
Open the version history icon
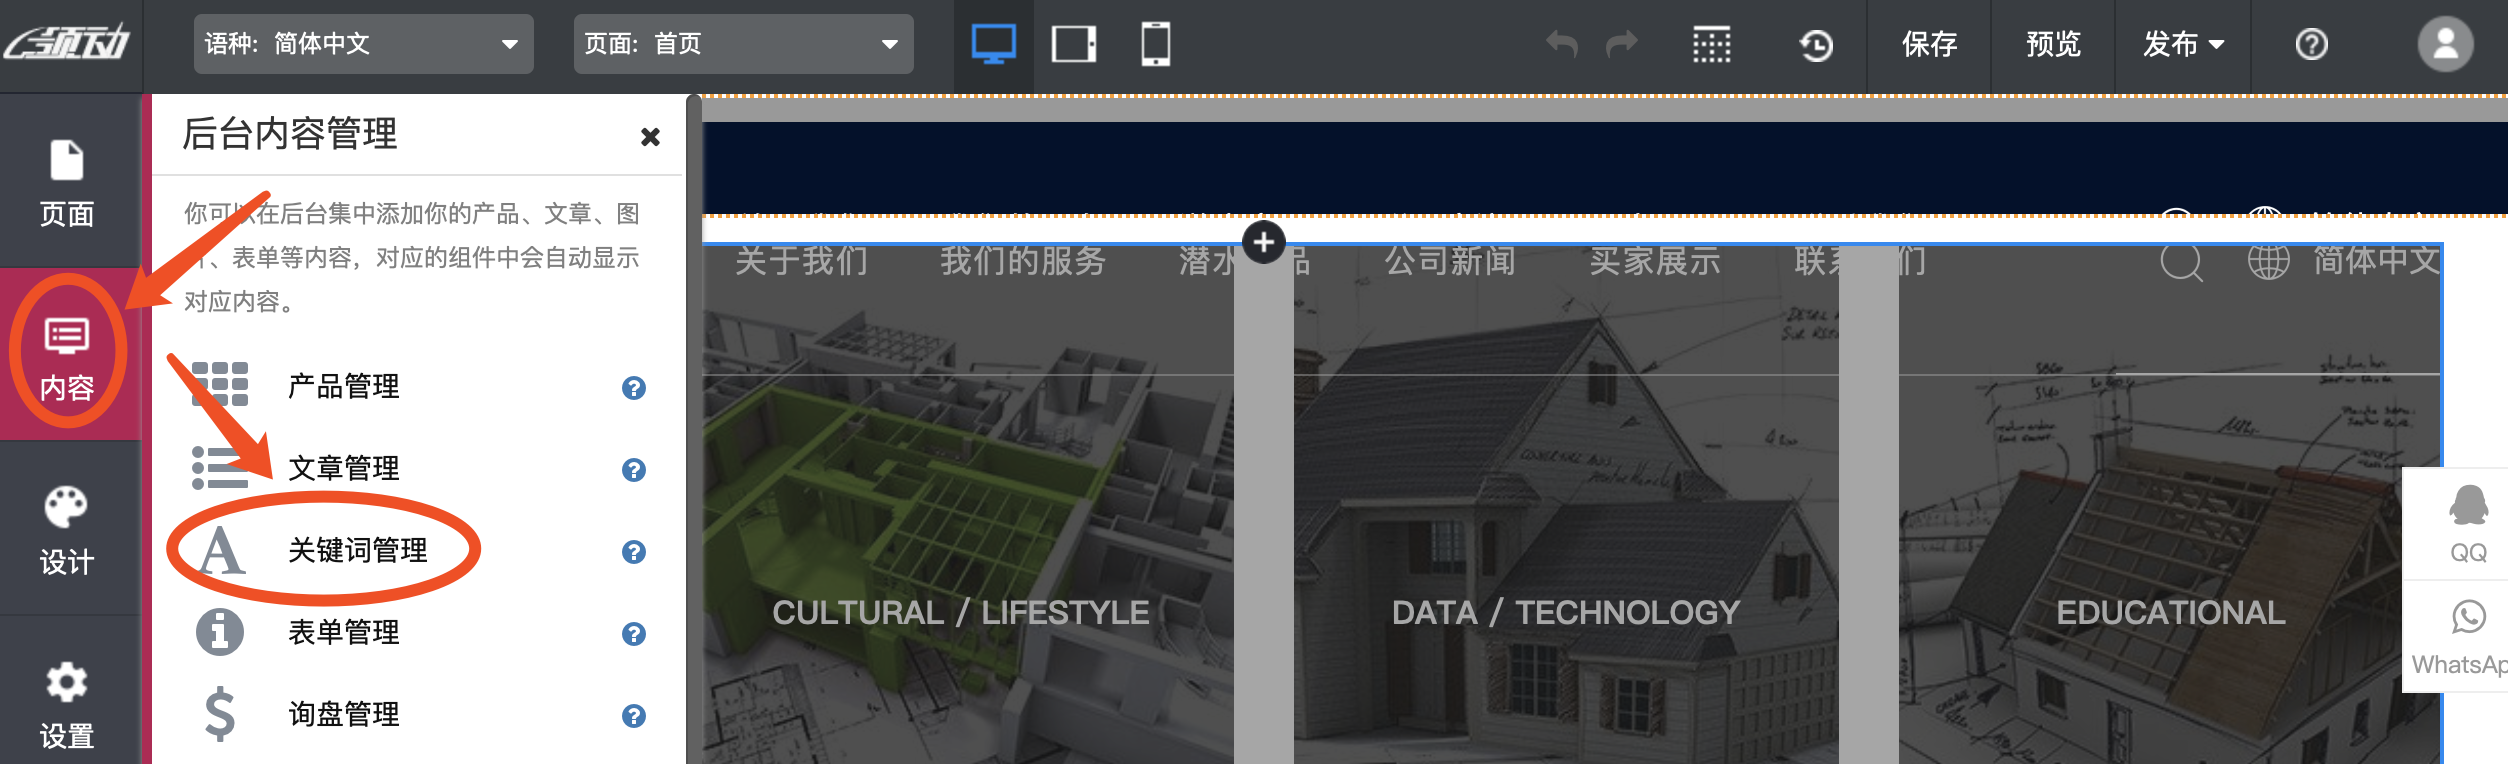(x=1815, y=44)
